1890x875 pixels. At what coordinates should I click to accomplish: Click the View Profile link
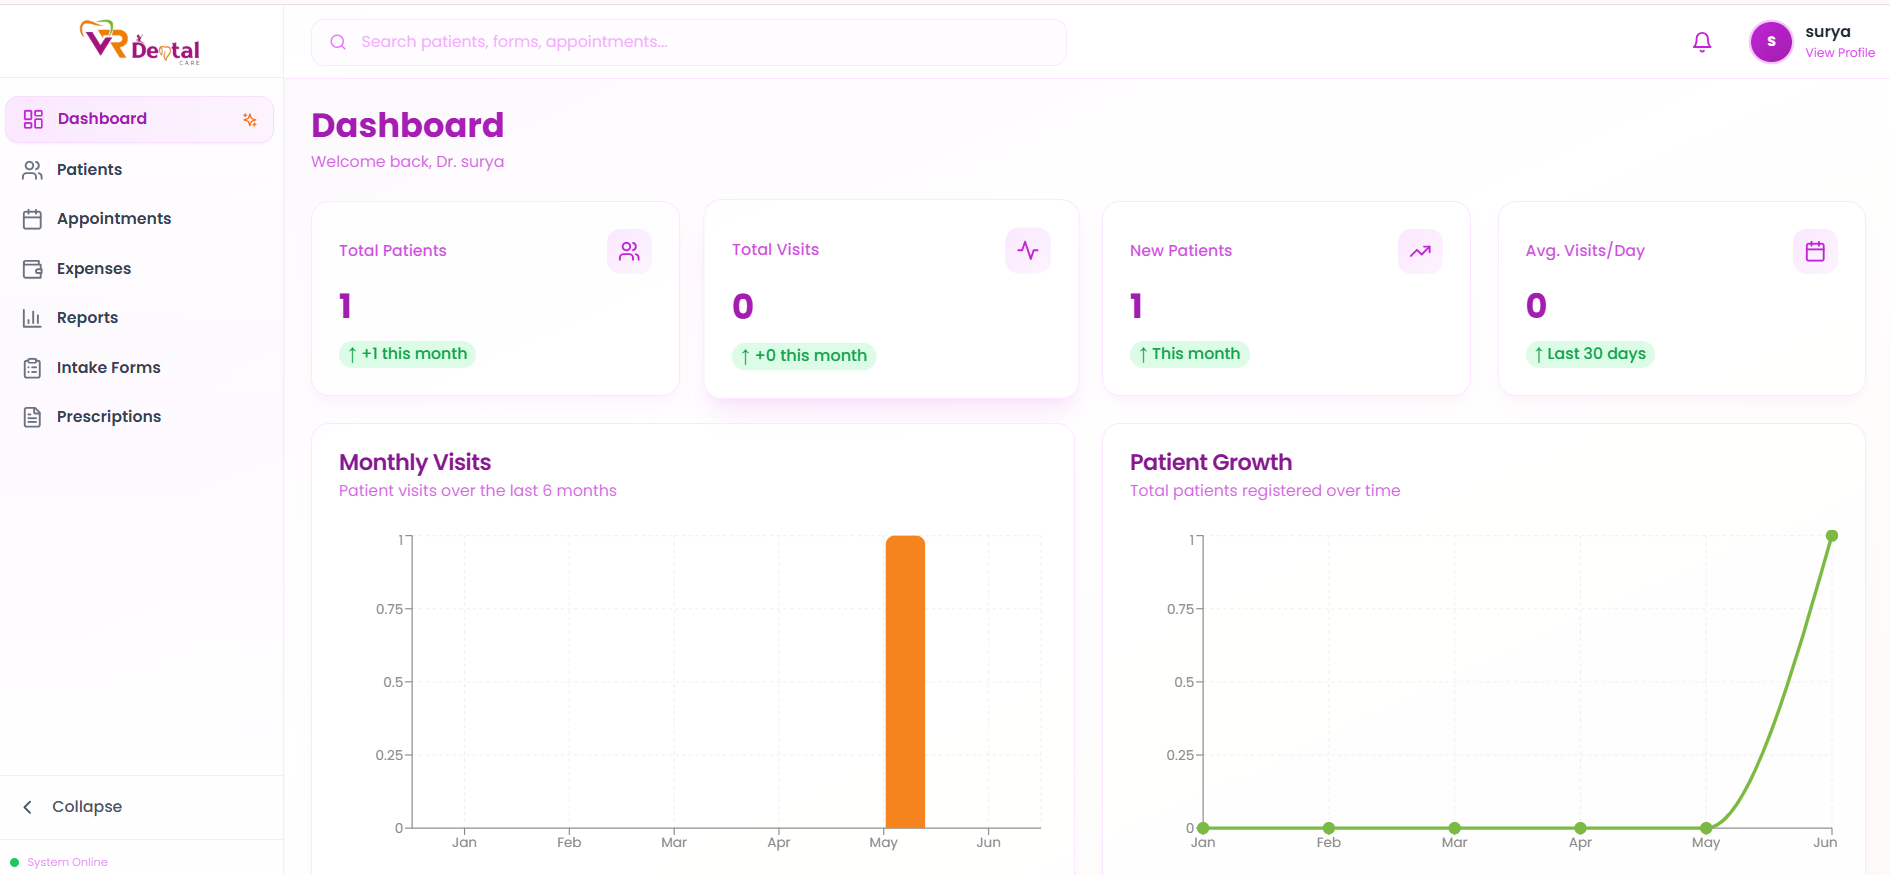coord(1839,53)
